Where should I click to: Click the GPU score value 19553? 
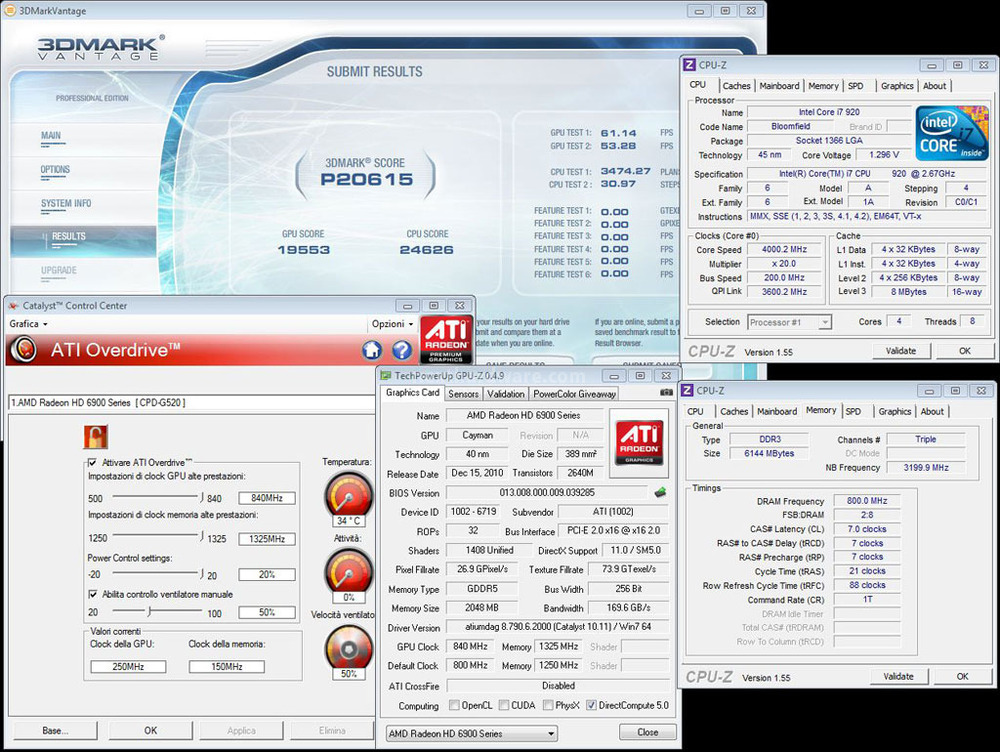pyautogui.click(x=304, y=249)
